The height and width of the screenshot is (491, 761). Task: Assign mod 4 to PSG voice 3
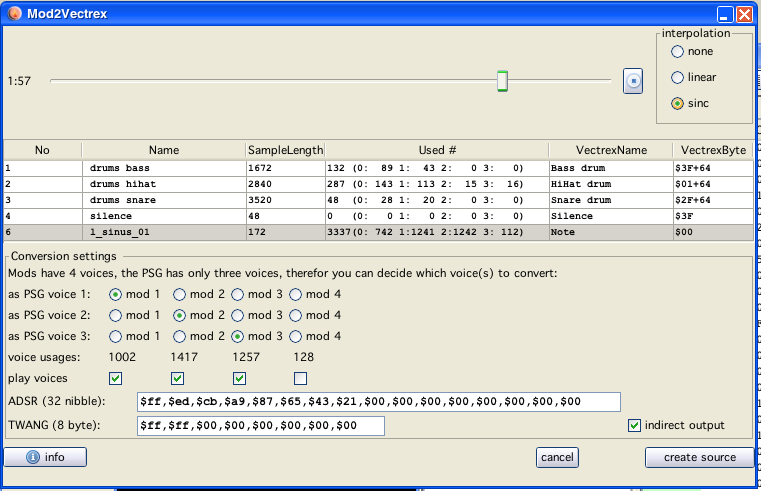click(x=297, y=336)
